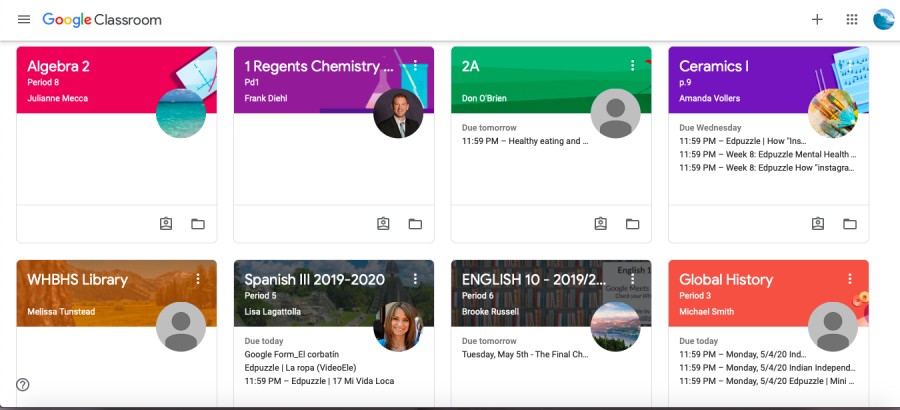Go to the Google Classroom home logo

pos(102,20)
